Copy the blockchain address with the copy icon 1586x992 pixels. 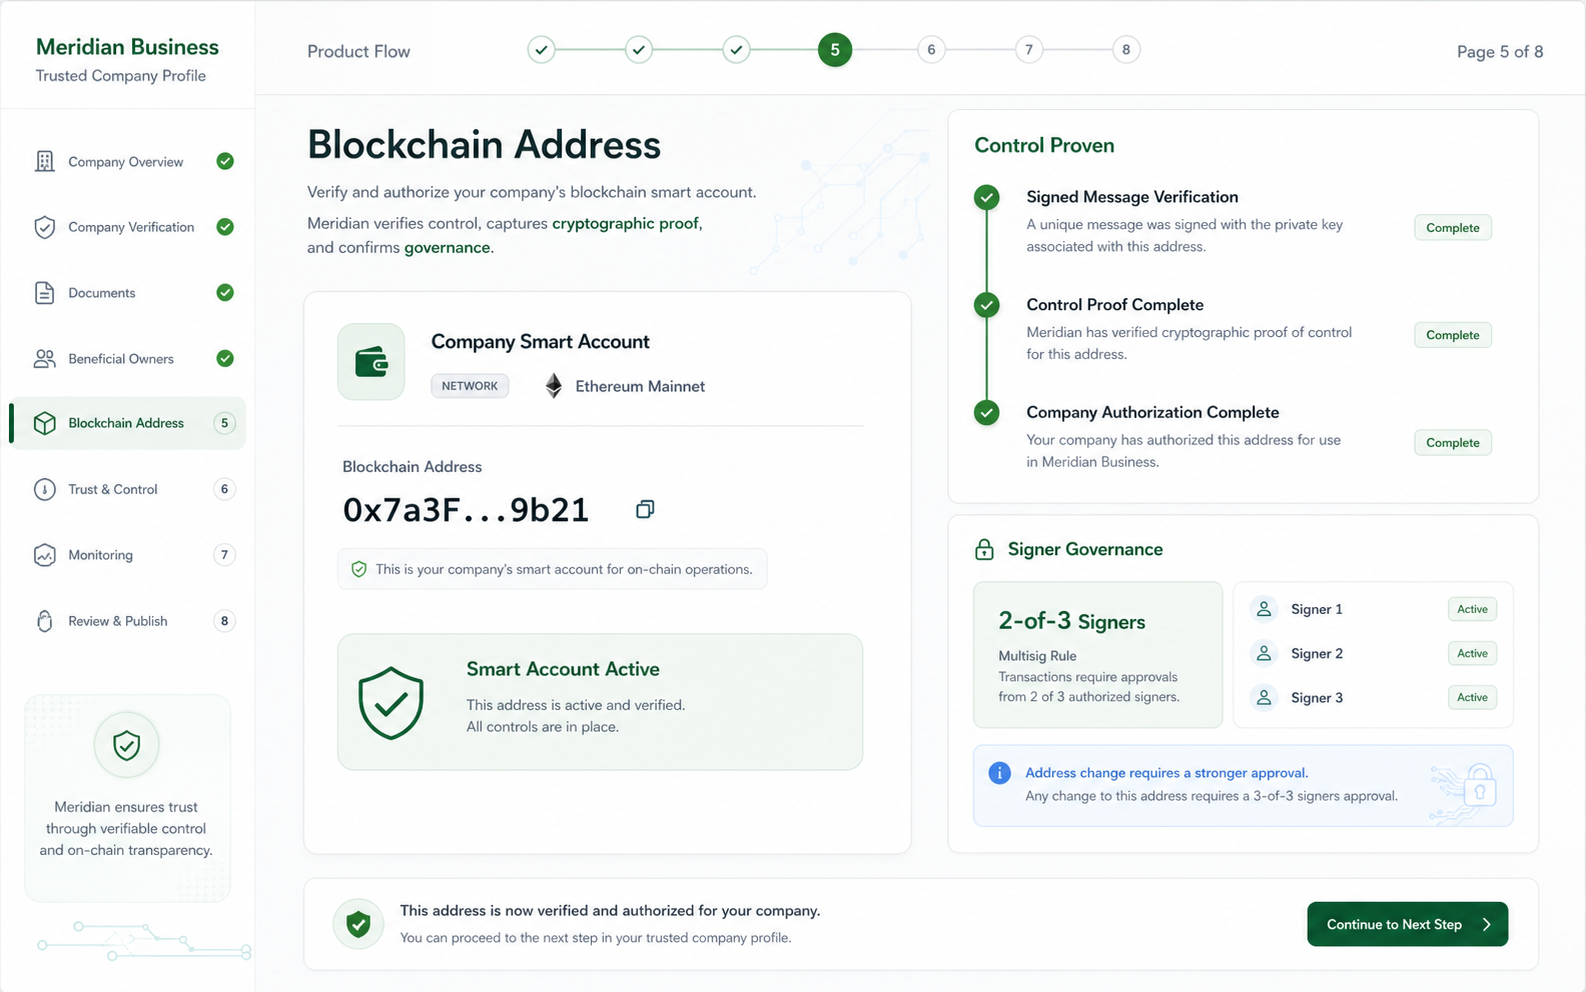point(645,510)
